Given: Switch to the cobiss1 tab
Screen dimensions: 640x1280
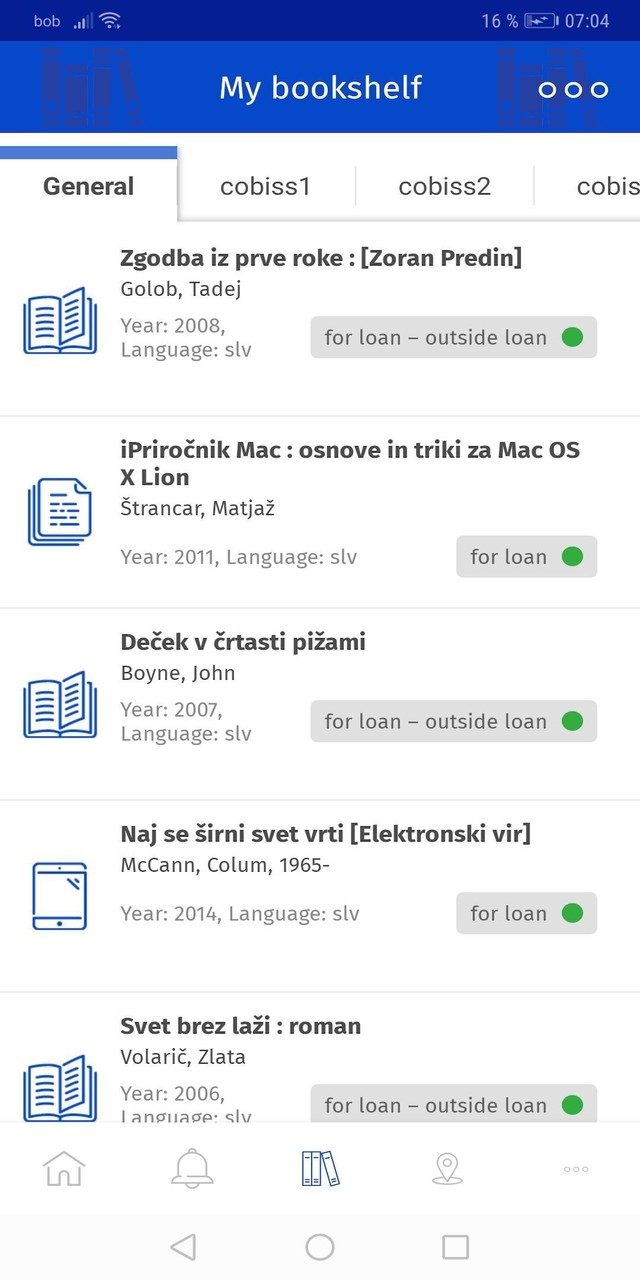Looking at the screenshot, I should point(265,186).
